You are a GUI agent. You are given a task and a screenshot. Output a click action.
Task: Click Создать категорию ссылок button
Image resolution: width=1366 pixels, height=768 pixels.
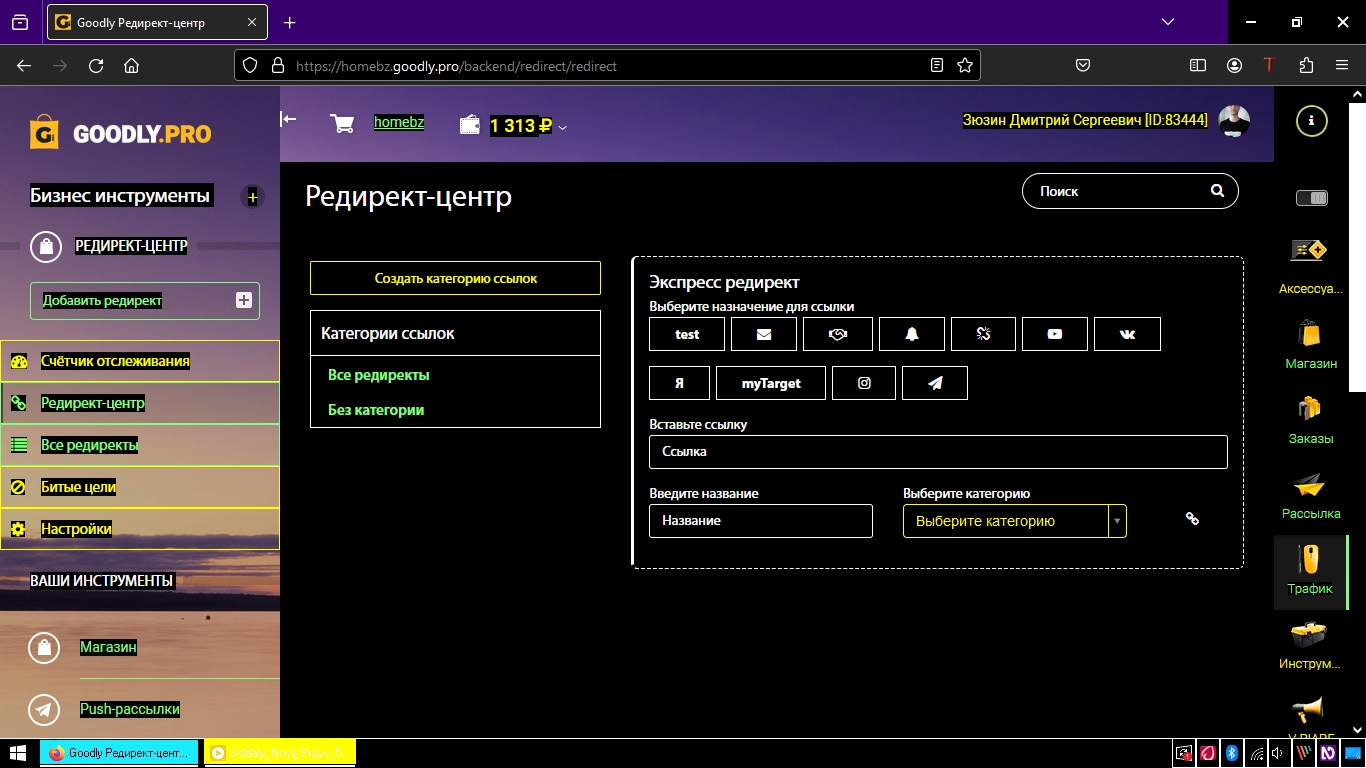coord(455,278)
